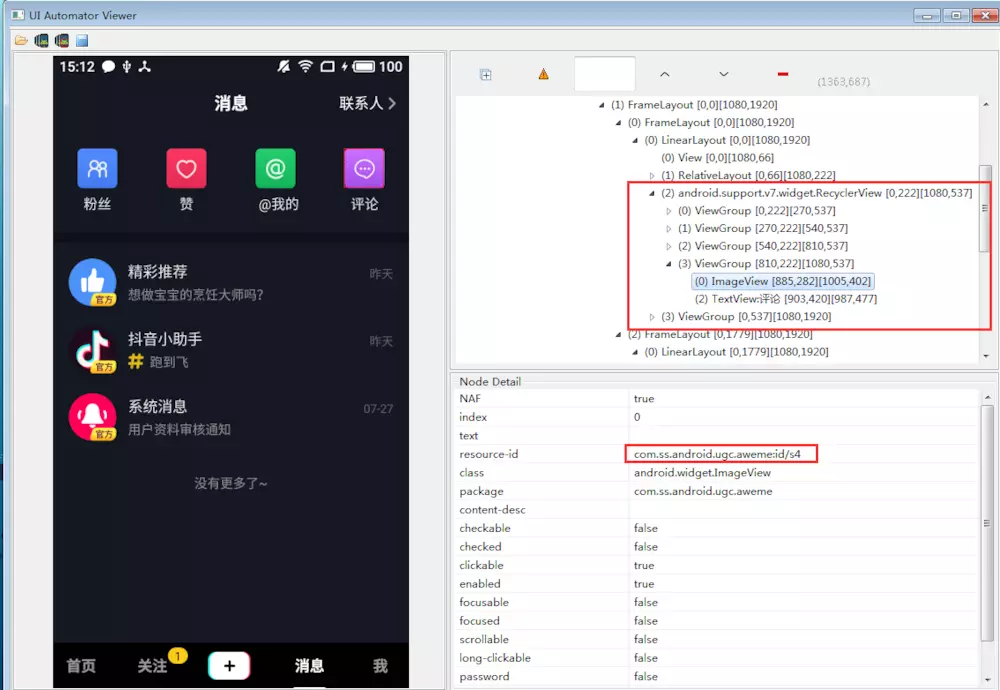
Task: Select the 首页 home tab
Action: (x=81, y=666)
